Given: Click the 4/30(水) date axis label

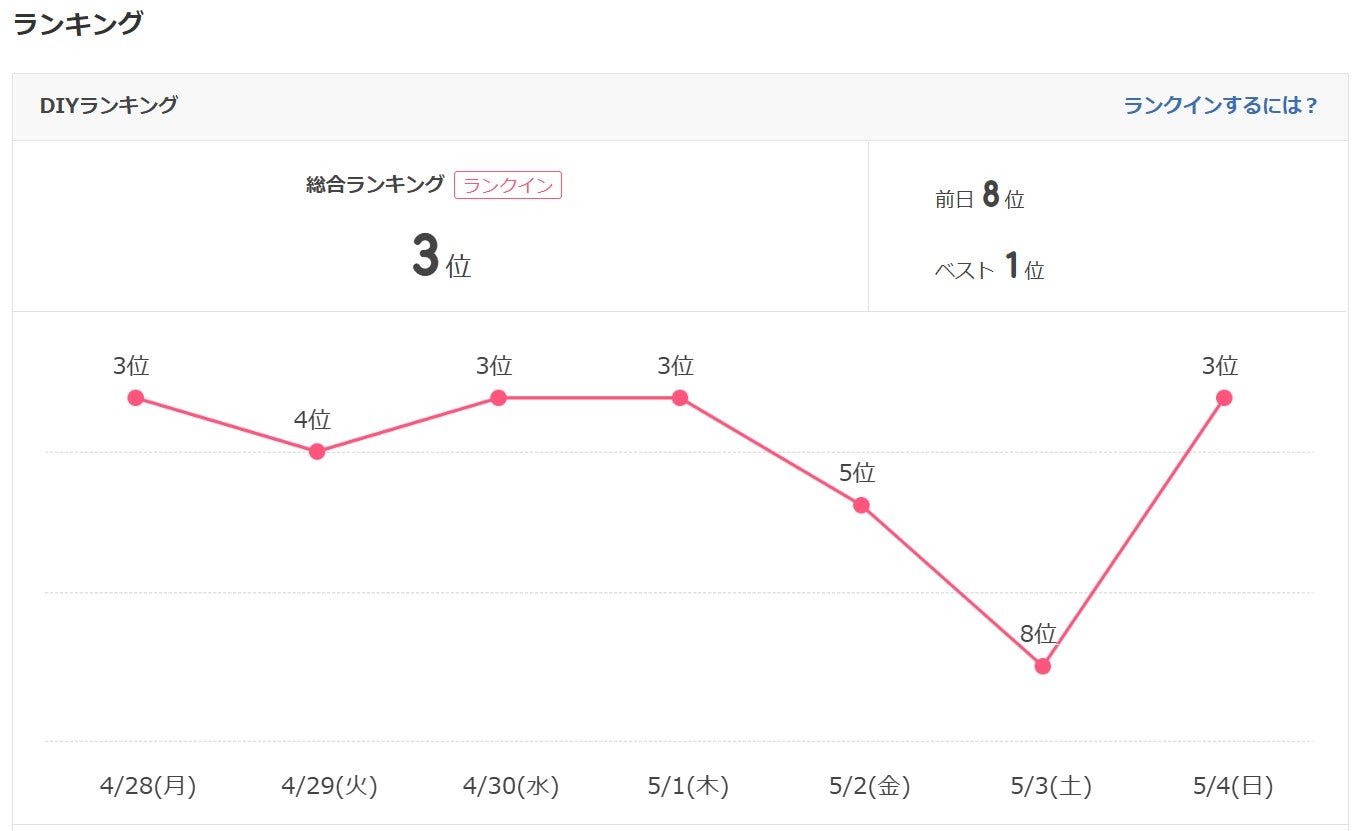Looking at the screenshot, I should point(511,787).
